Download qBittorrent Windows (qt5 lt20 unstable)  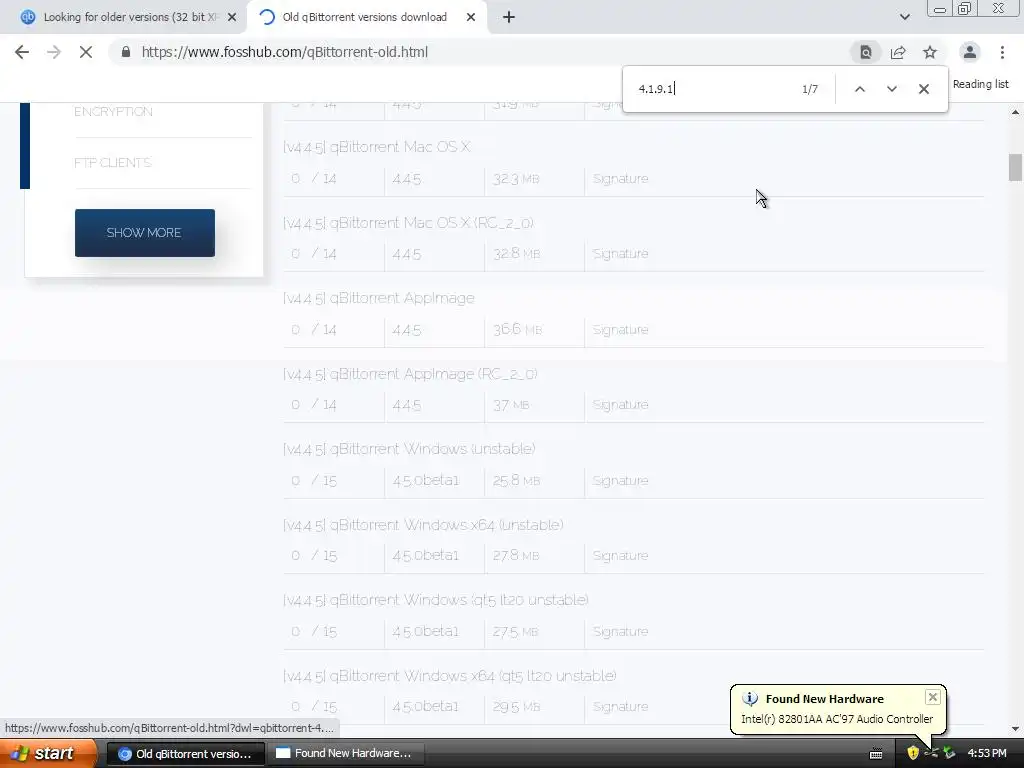tap(436, 600)
